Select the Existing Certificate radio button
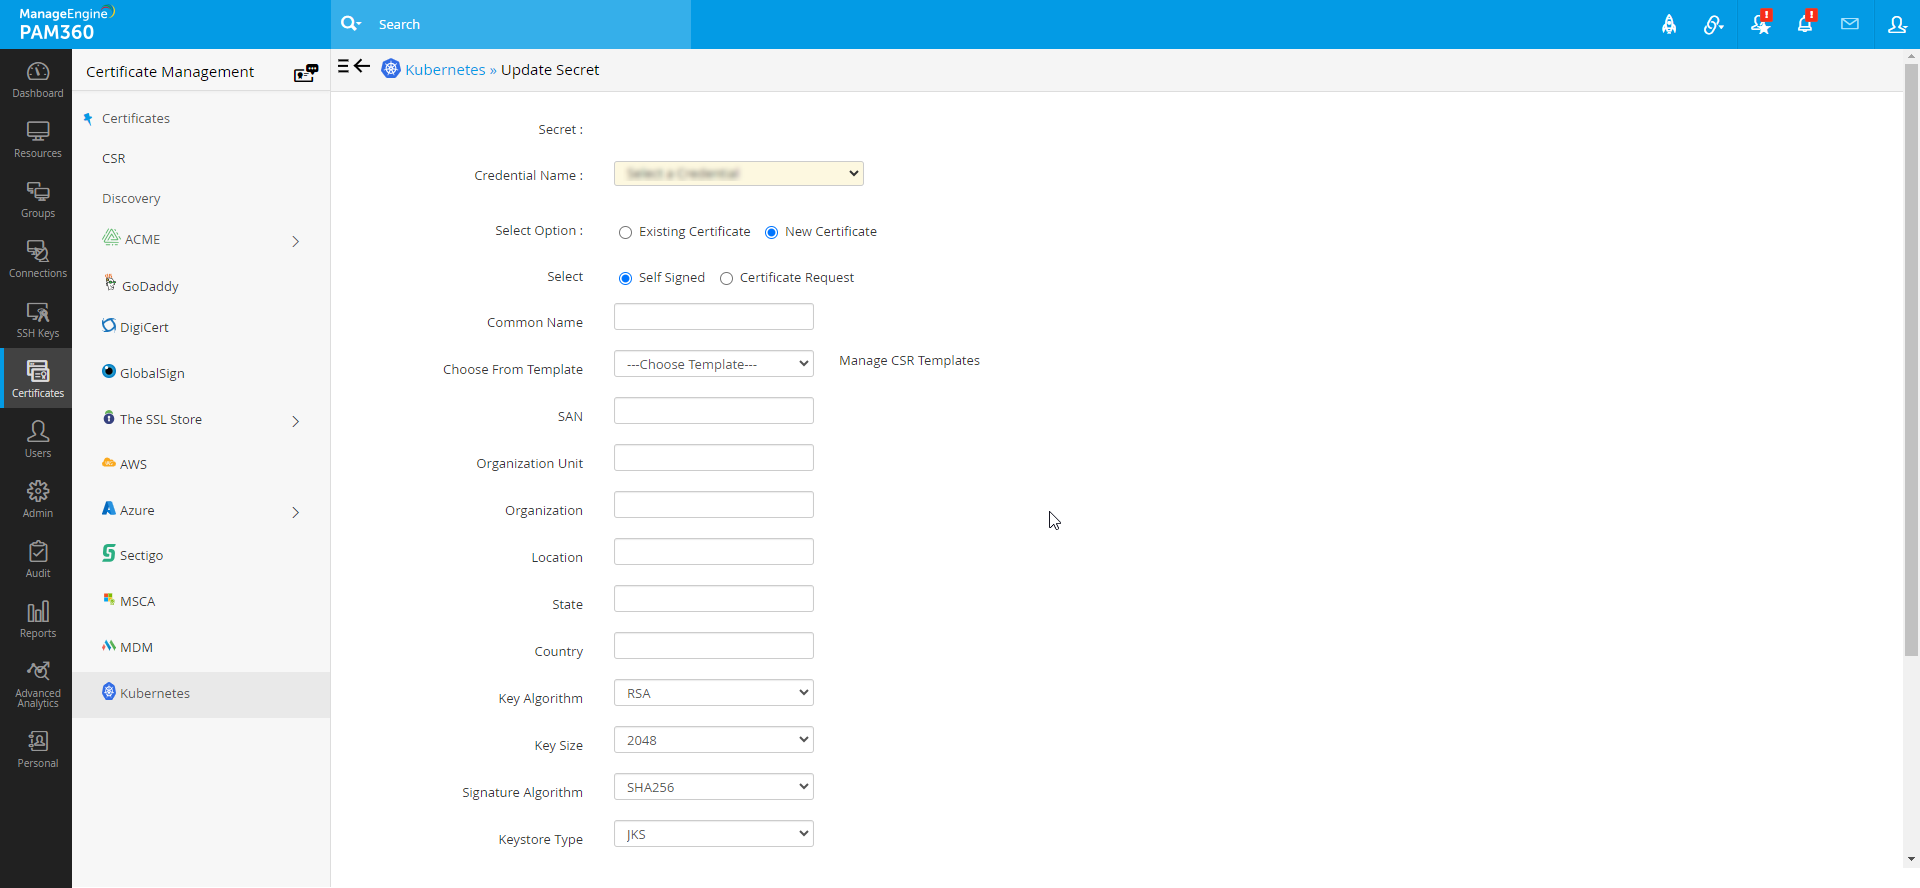This screenshot has height=888, width=1920. (x=625, y=232)
